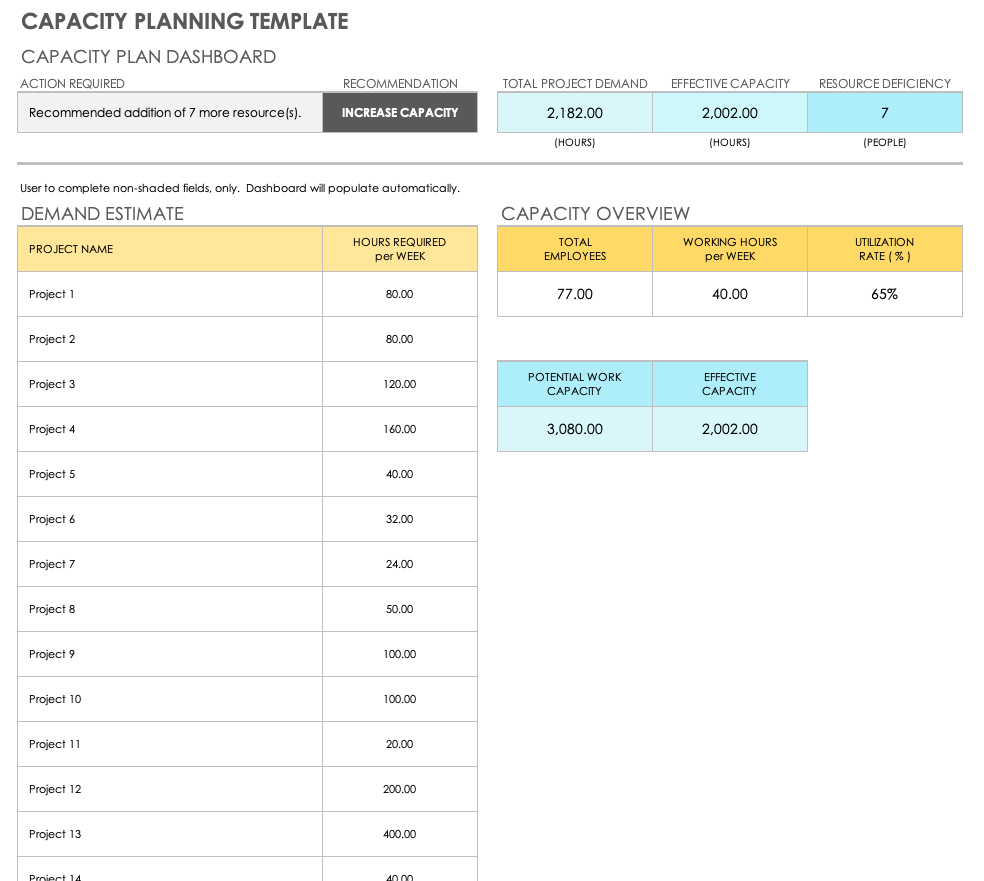
Task: Click the DEMAND ESTIMATE section heading
Action: pyautogui.click(x=102, y=213)
